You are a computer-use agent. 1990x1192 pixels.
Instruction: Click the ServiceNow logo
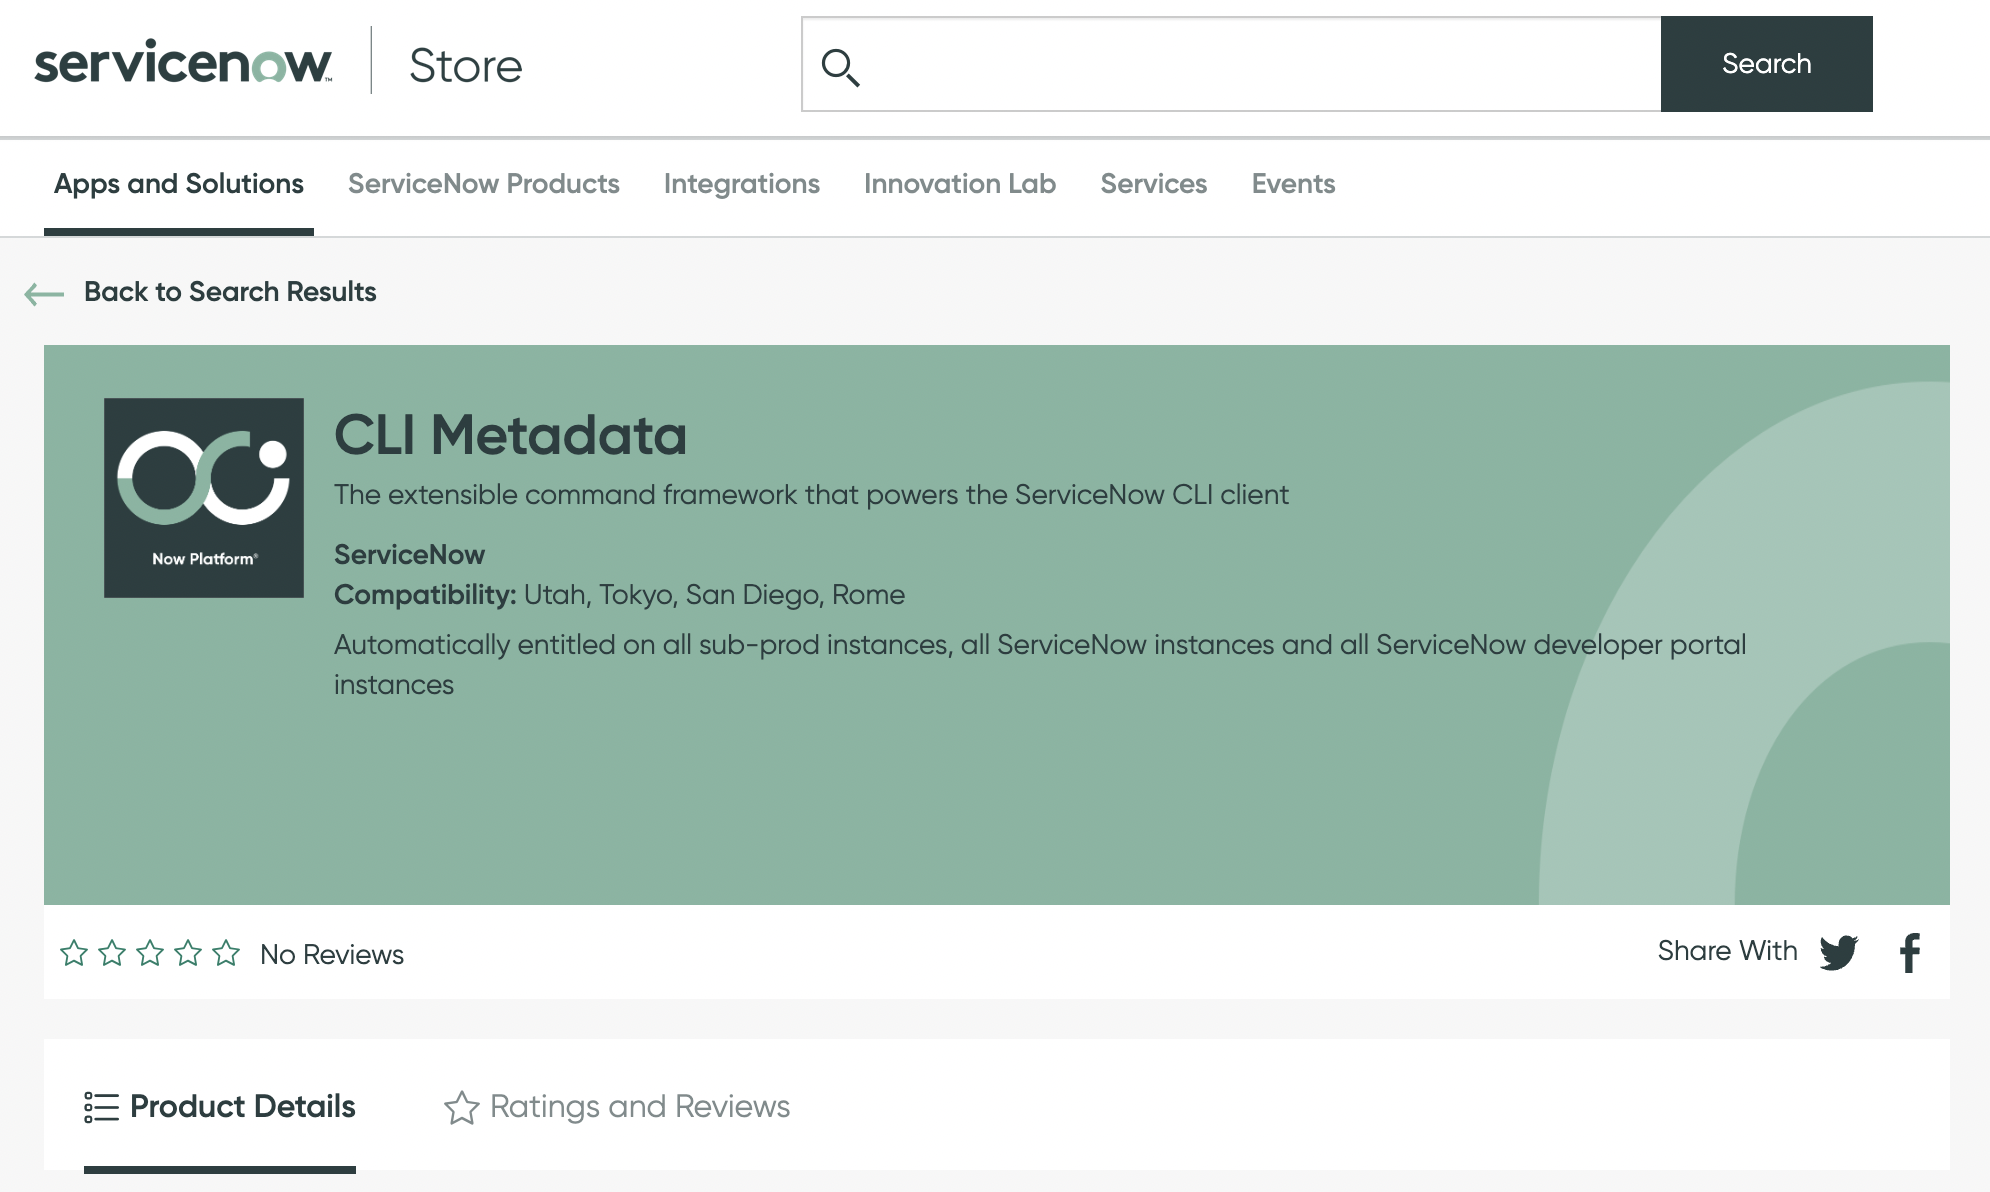pos(183,63)
